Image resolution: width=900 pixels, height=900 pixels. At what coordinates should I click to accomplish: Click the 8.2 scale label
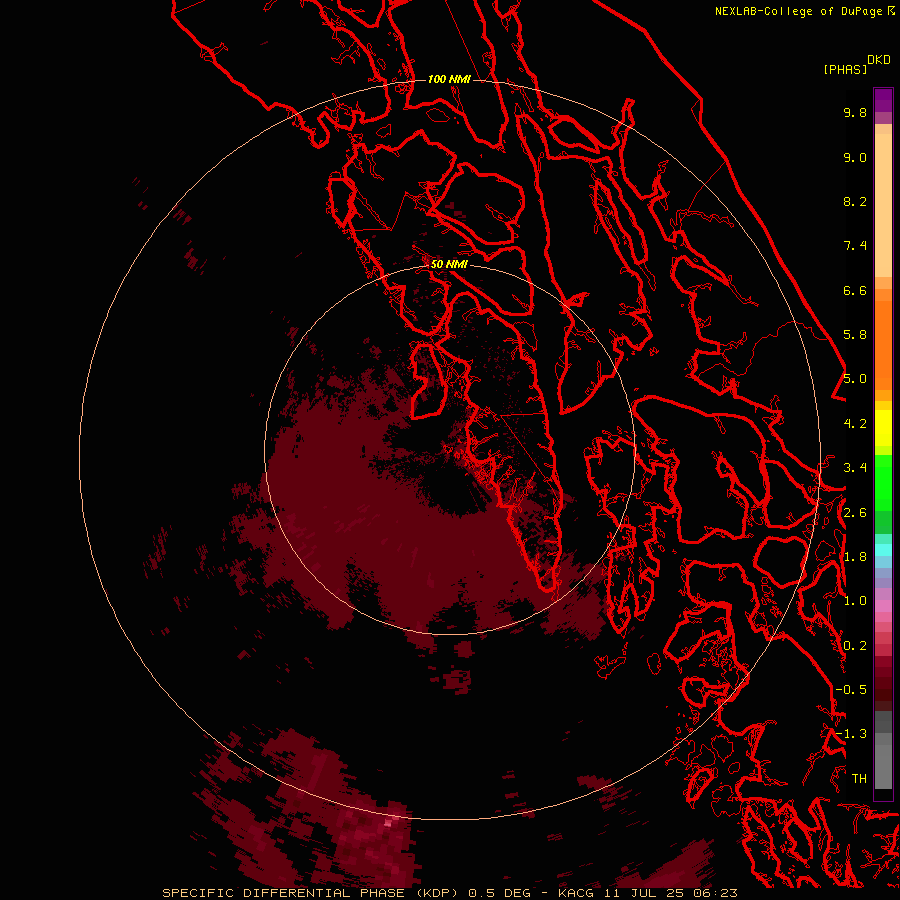click(x=855, y=201)
